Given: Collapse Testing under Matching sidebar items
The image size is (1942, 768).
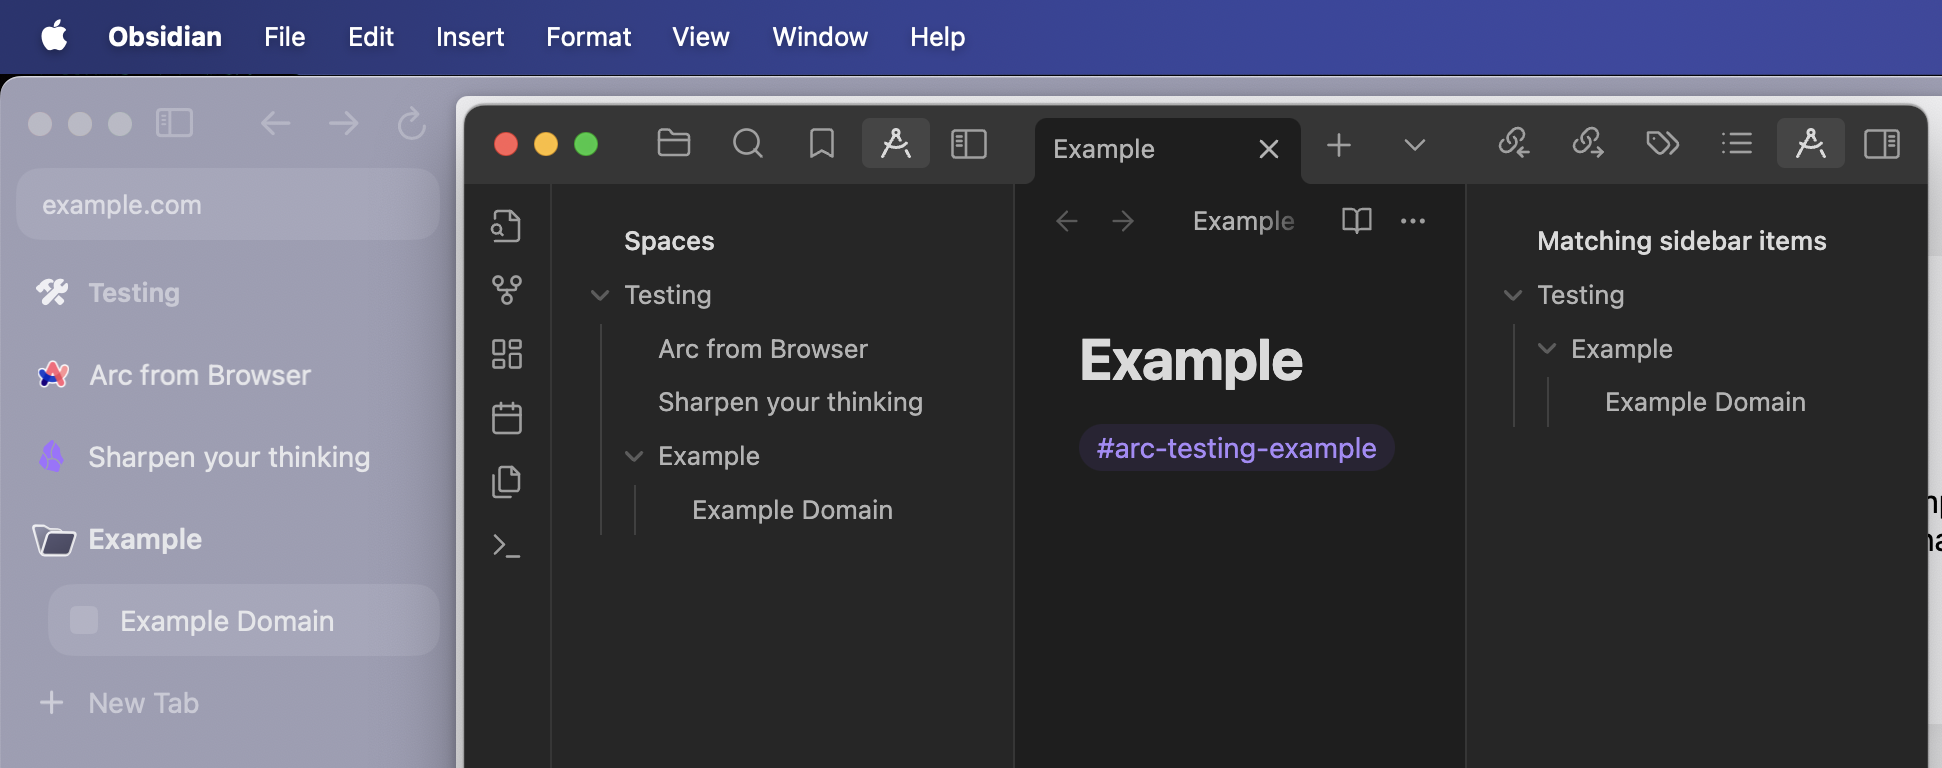Looking at the screenshot, I should [1513, 295].
